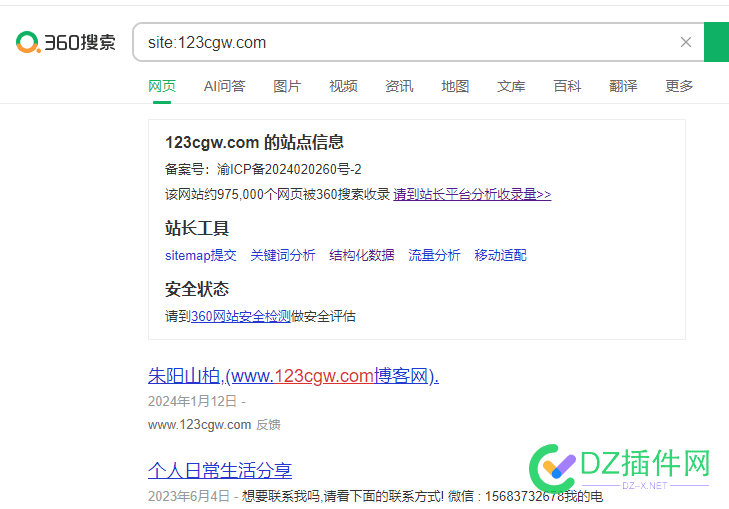
Task: Click the 该网站约975,000个网页被360搜索收录 text
Action: (x=277, y=194)
